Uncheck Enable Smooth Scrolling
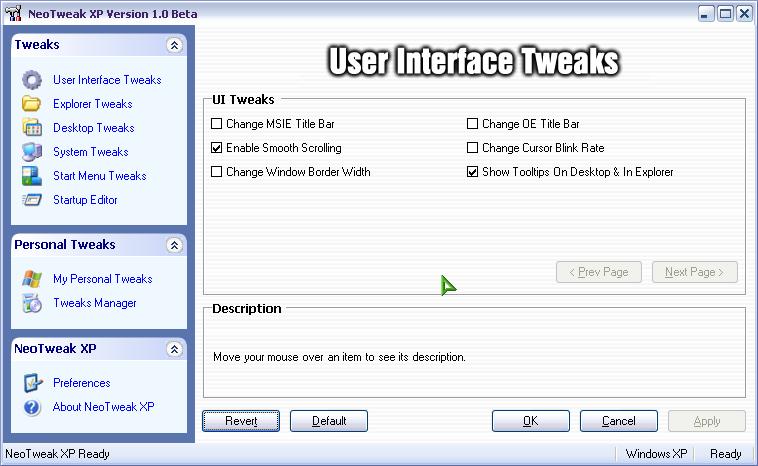Screen dimensions: 758x466 pos(217,148)
